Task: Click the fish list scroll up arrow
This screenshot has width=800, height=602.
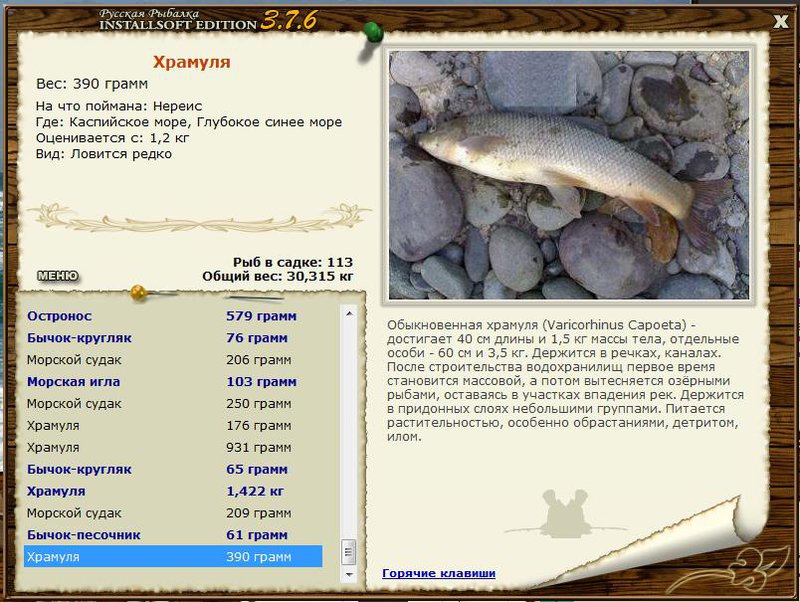Action: pos(349,314)
